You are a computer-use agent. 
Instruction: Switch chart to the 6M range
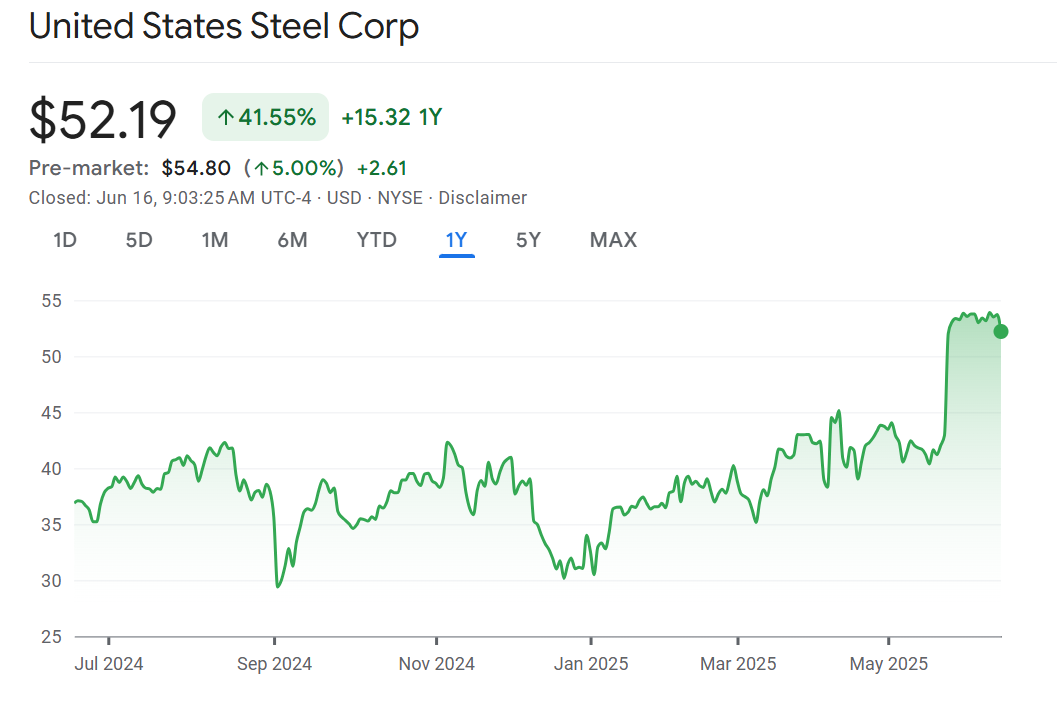point(292,240)
